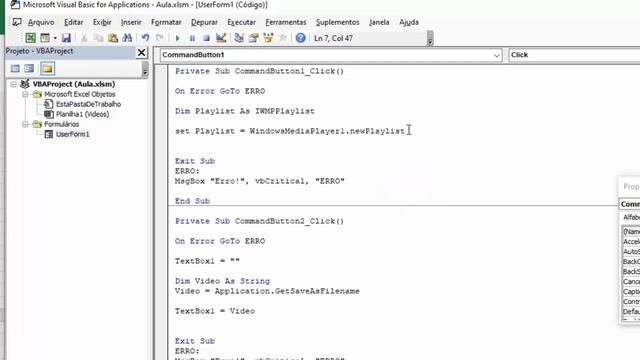This screenshot has height=360, width=640.
Task: Select VBAProject (Aula.xlsm) in project tree
Action: coord(74,84)
